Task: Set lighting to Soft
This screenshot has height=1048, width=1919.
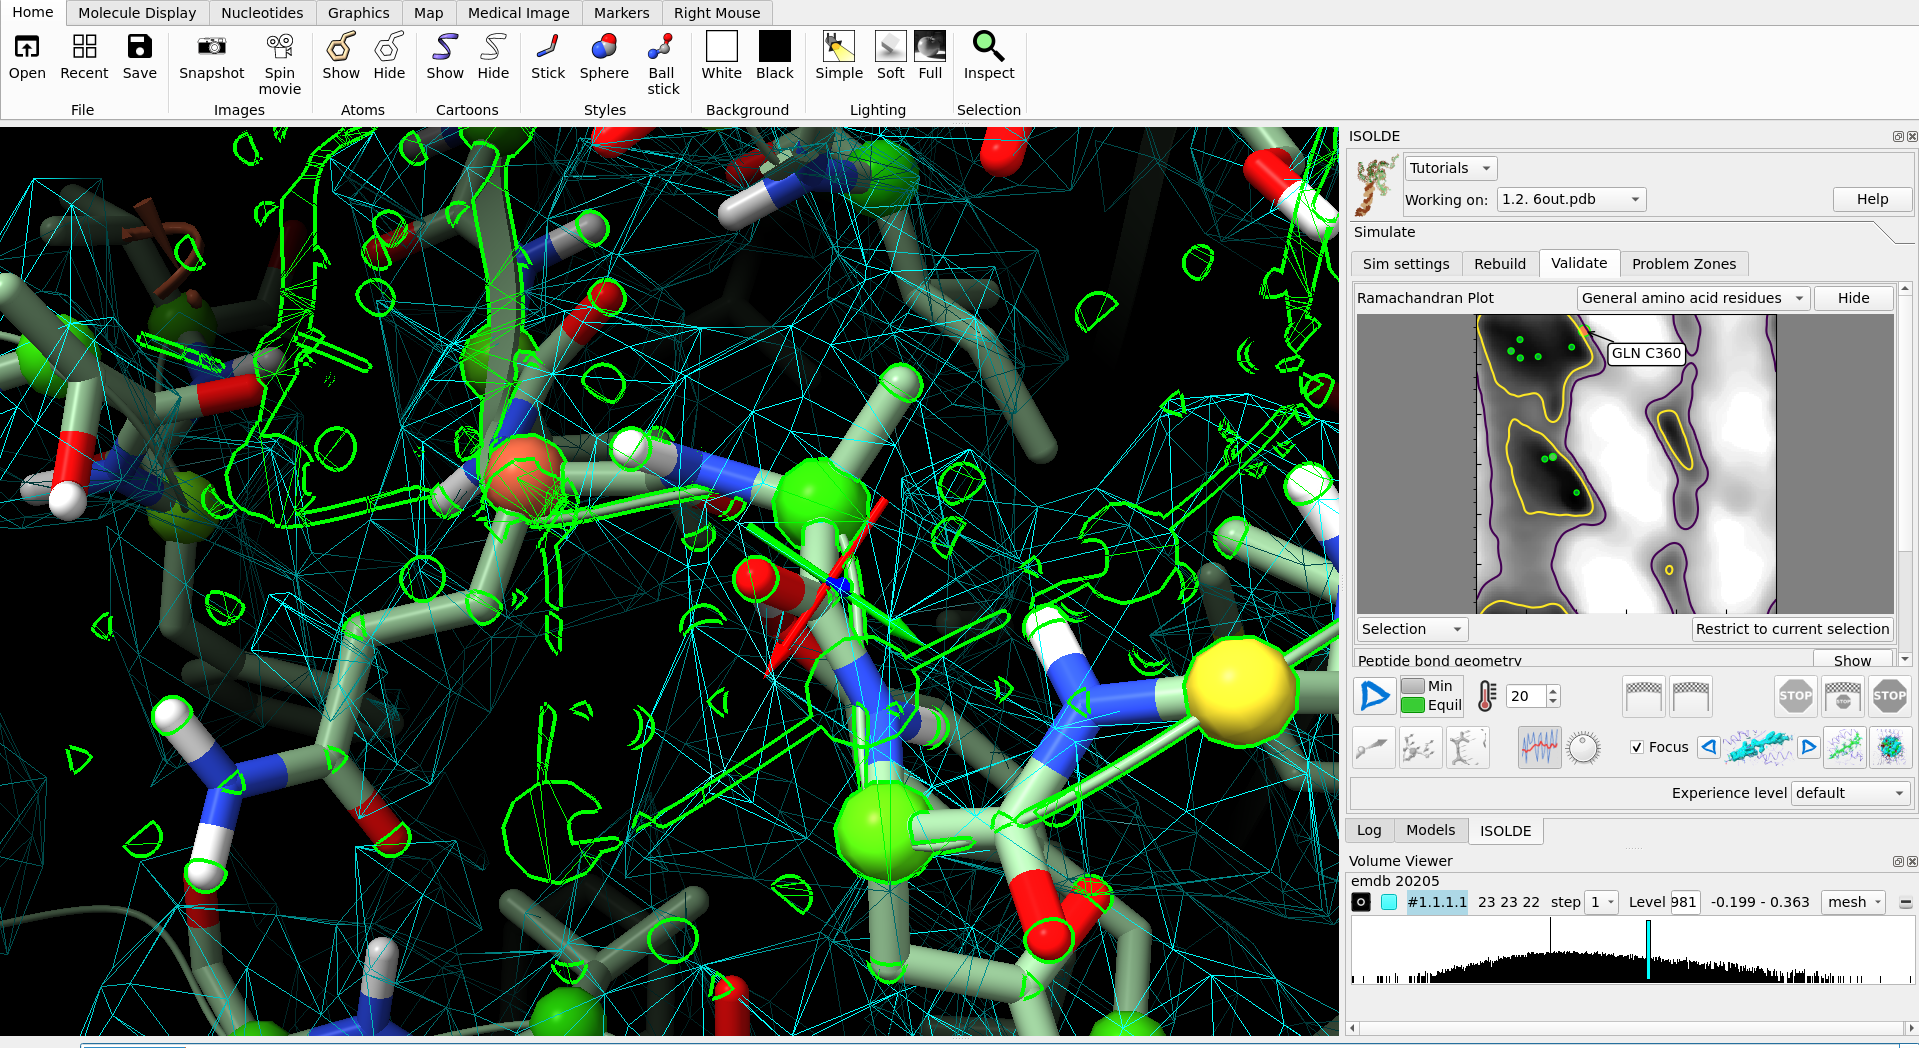Action: pyautogui.click(x=890, y=47)
